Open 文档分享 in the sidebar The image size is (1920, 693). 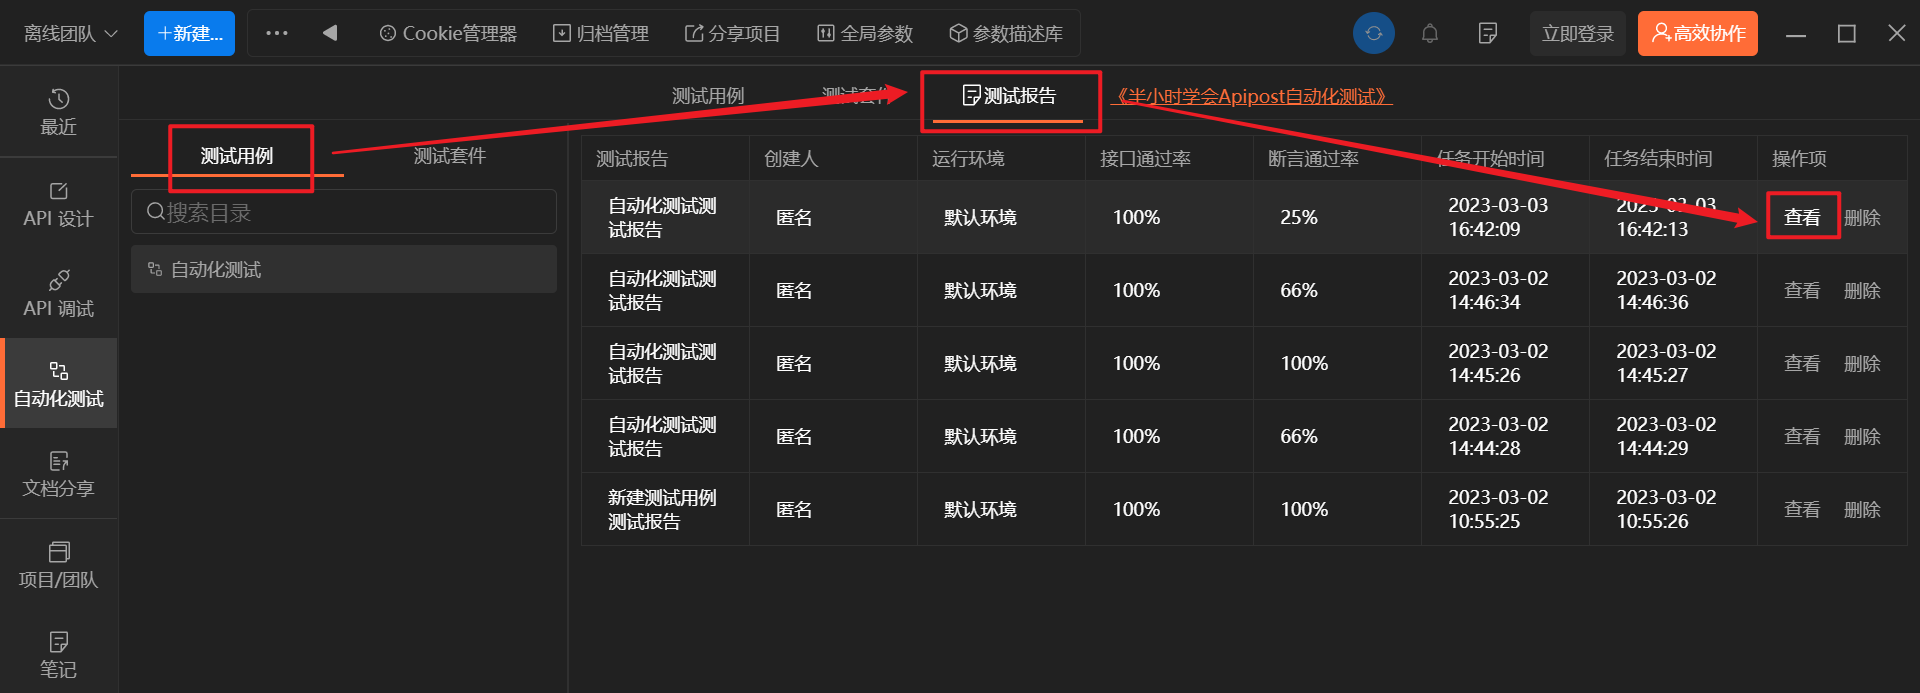[x=59, y=474]
